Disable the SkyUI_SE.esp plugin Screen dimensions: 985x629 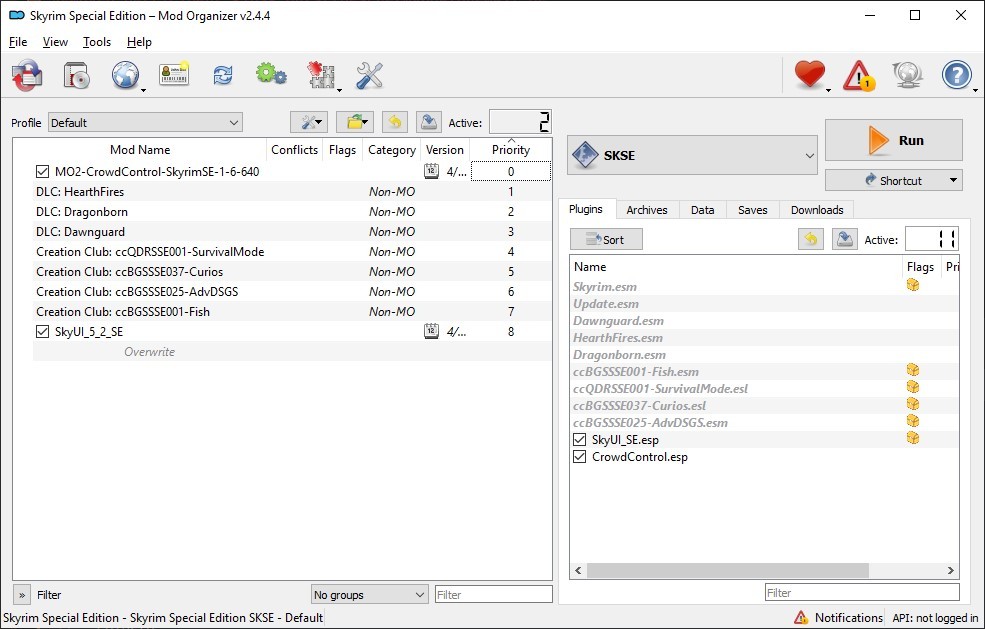[579, 439]
